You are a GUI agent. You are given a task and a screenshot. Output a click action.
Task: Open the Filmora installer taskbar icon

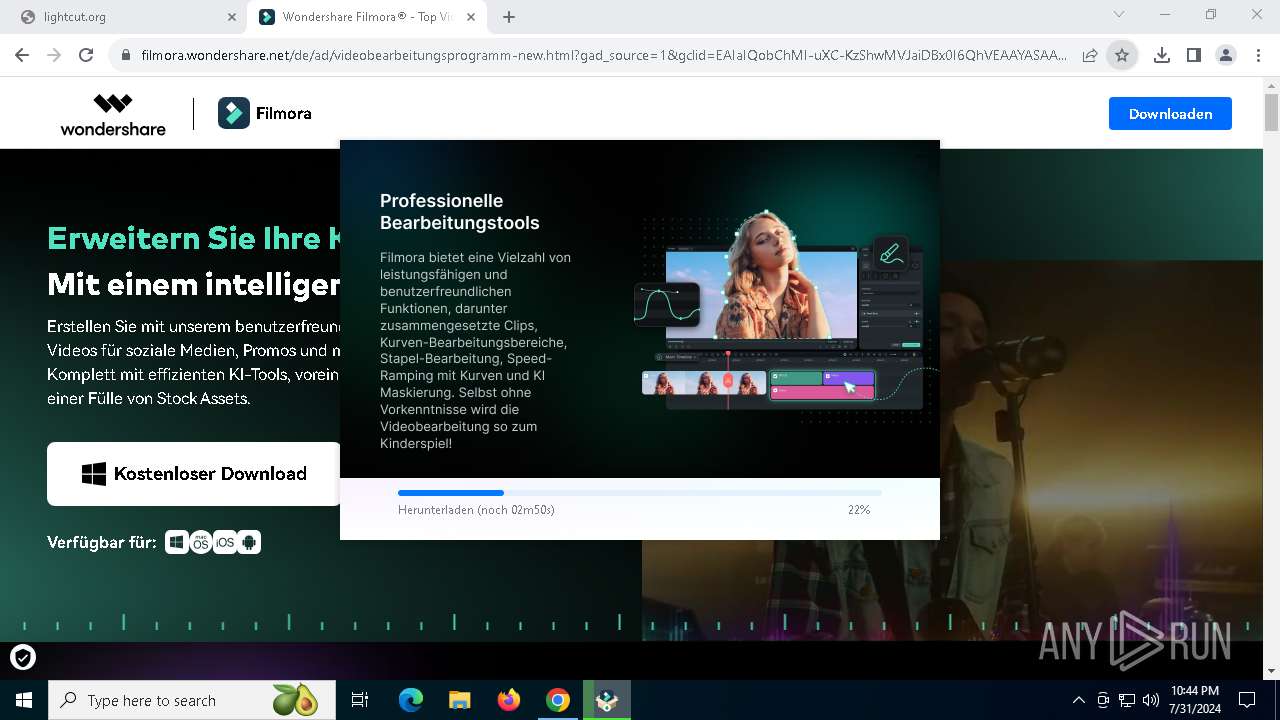click(607, 700)
